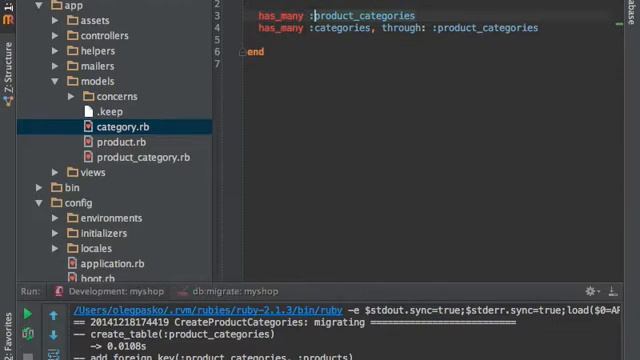Select the assets folder icon

click(x=73, y=20)
